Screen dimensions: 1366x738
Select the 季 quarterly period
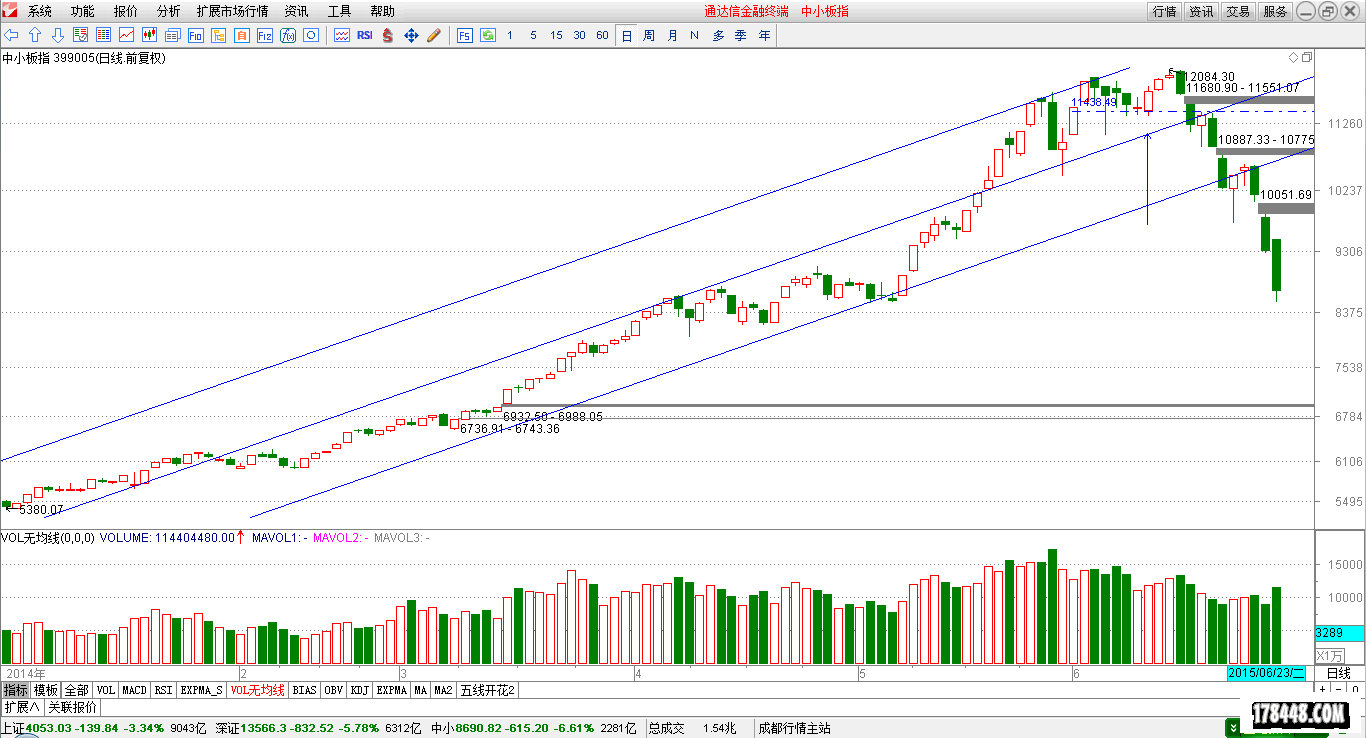(741, 35)
